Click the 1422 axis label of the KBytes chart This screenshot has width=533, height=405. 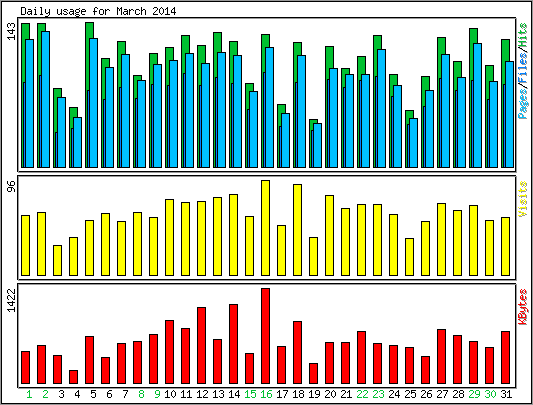(12, 300)
